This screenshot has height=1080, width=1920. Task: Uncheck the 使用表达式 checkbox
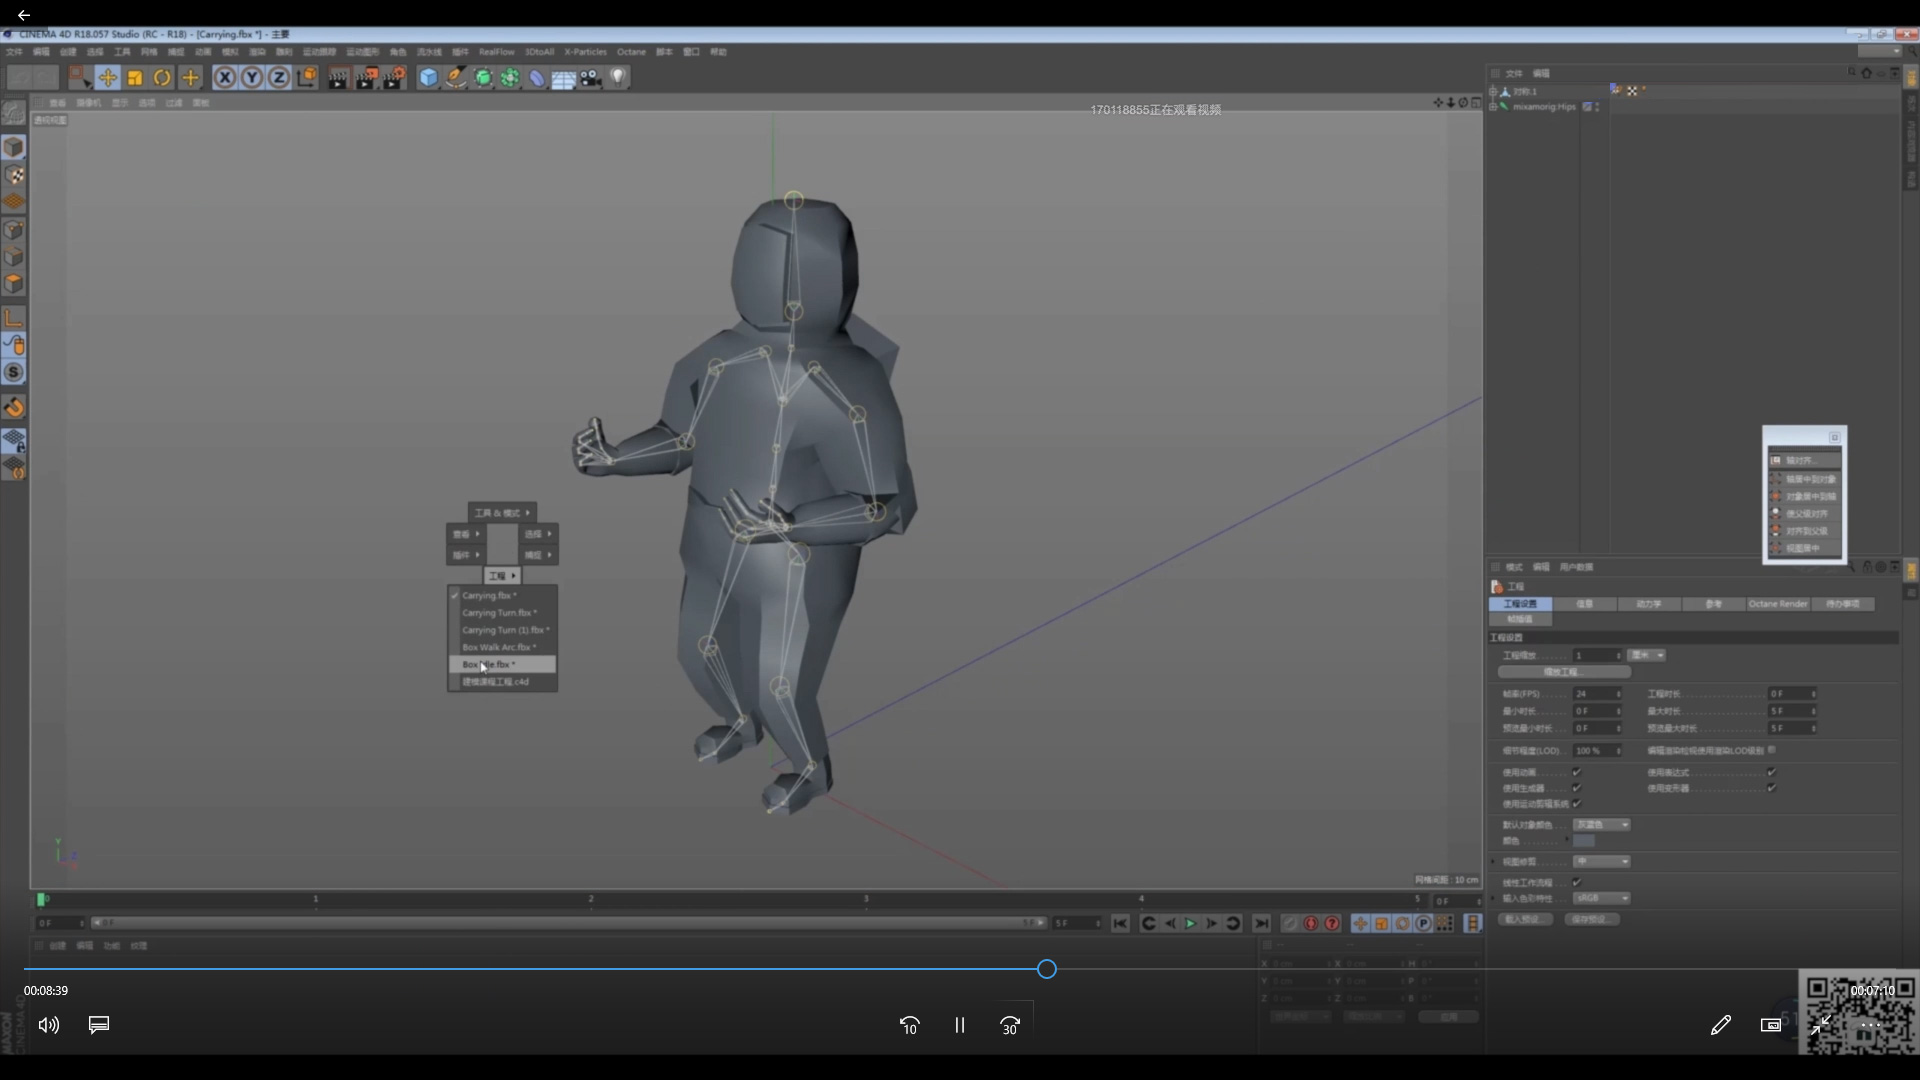pyautogui.click(x=1771, y=772)
